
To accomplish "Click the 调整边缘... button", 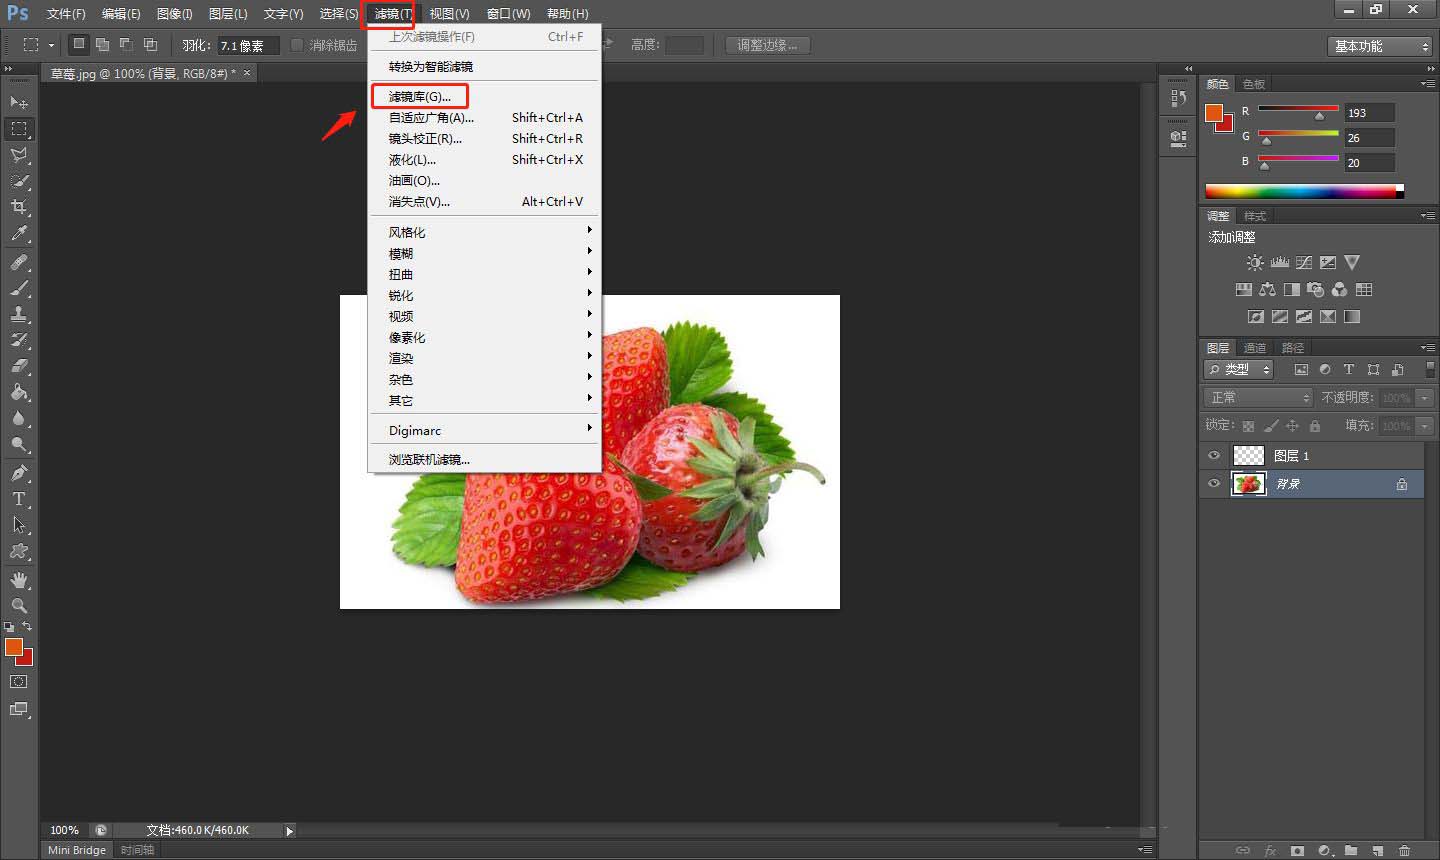I will click(767, 45).
